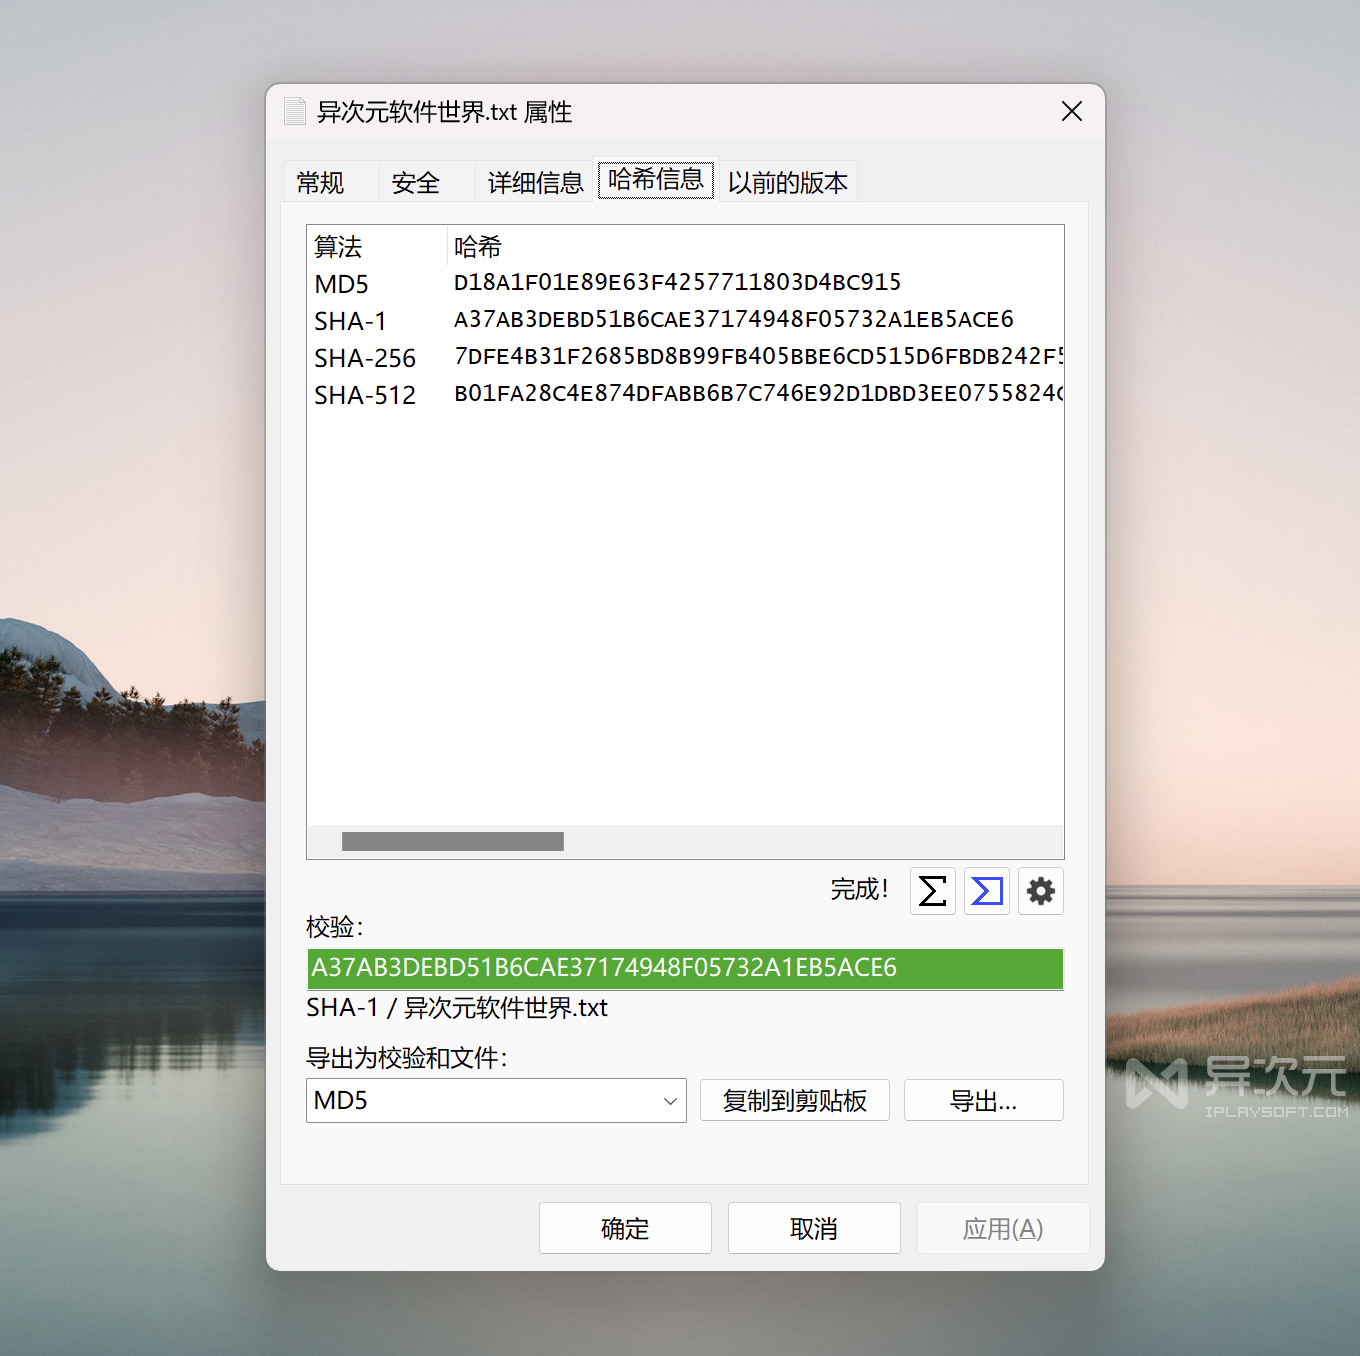Open the hash settings gear icon
This screenshot has height=1356, width=1360.
(x=1040, y=891)
